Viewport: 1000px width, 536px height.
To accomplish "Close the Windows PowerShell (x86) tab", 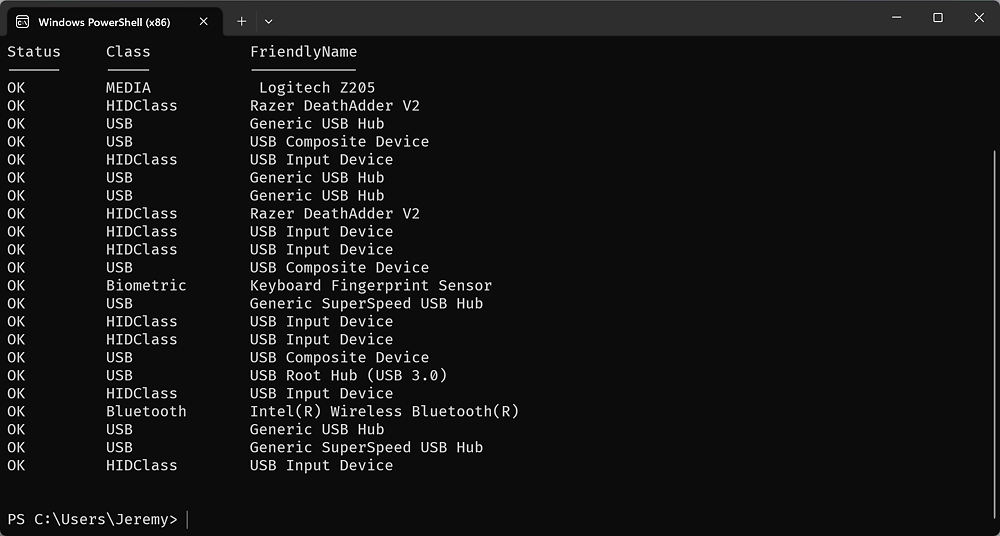I will coord(203,22).
